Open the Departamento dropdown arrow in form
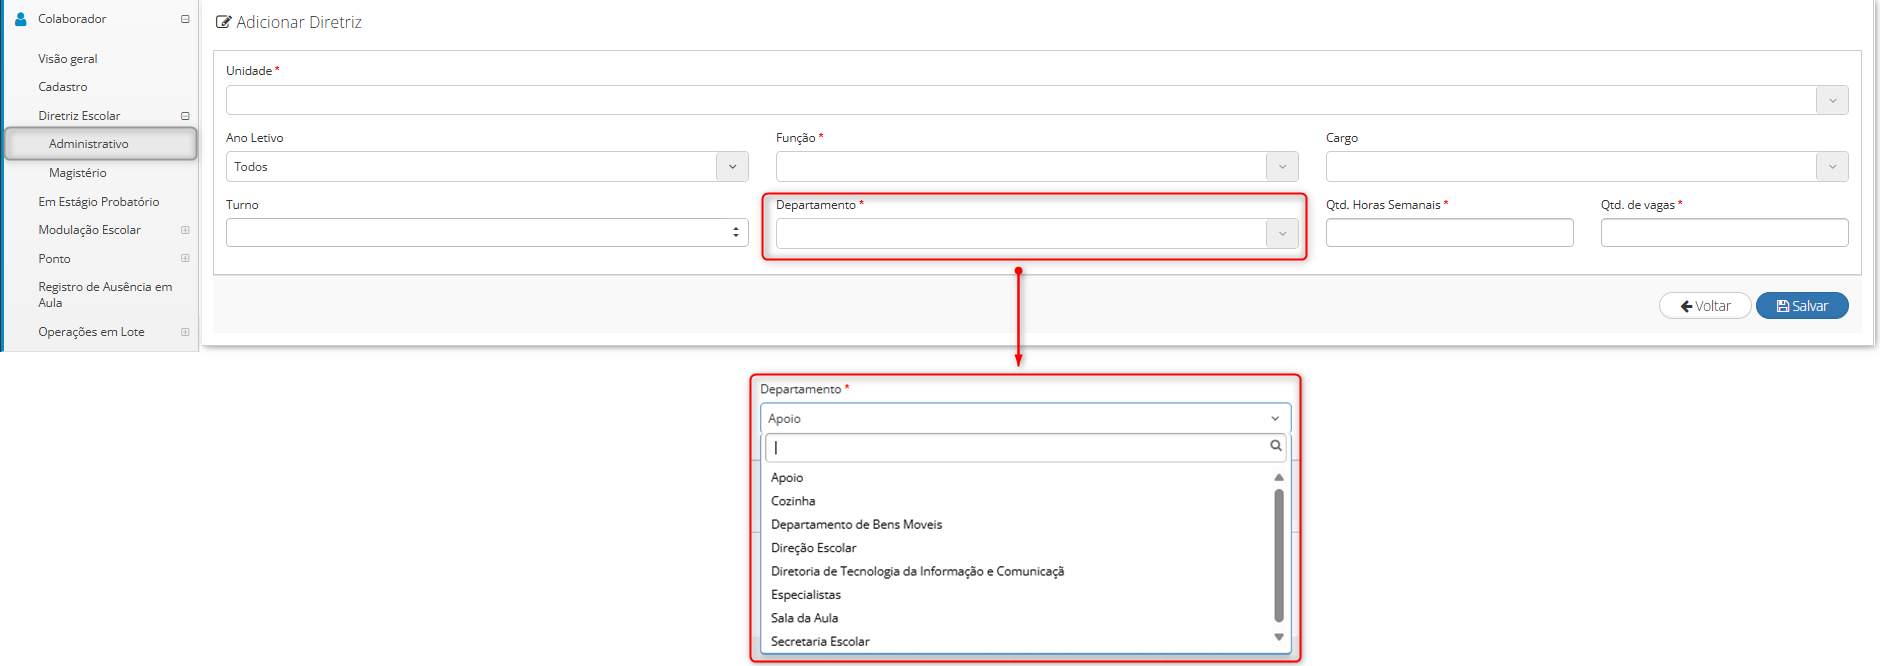1880x666 pixels. (x=1282, y=234)
